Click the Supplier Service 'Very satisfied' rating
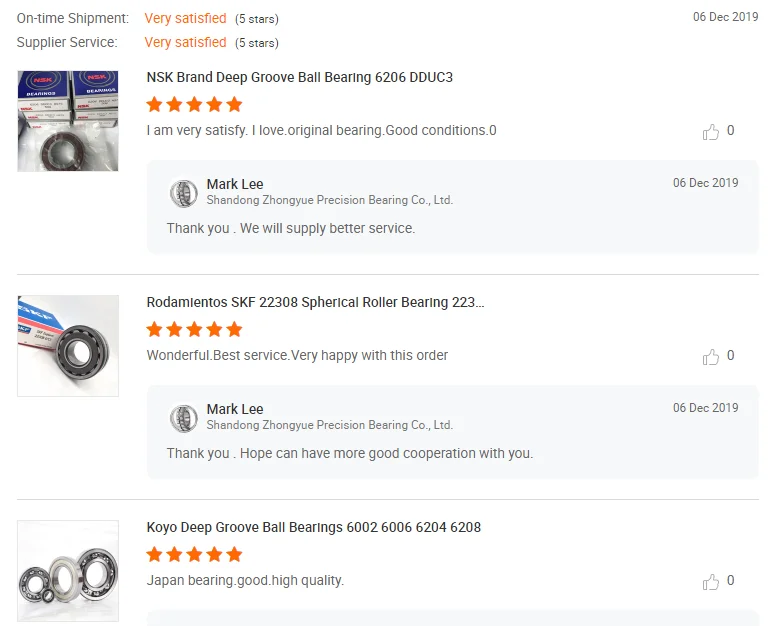Image resolution: width=772 pixels, height=626 pixels. pos(185,42)
